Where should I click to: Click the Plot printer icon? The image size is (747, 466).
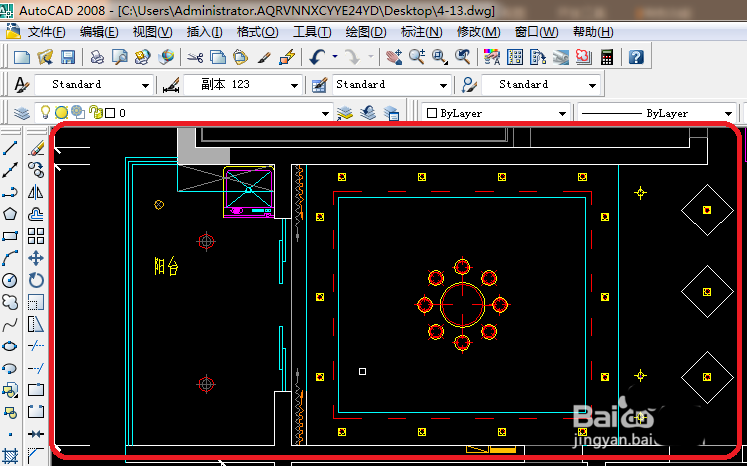pyautogui.click(x=97, y=57)
